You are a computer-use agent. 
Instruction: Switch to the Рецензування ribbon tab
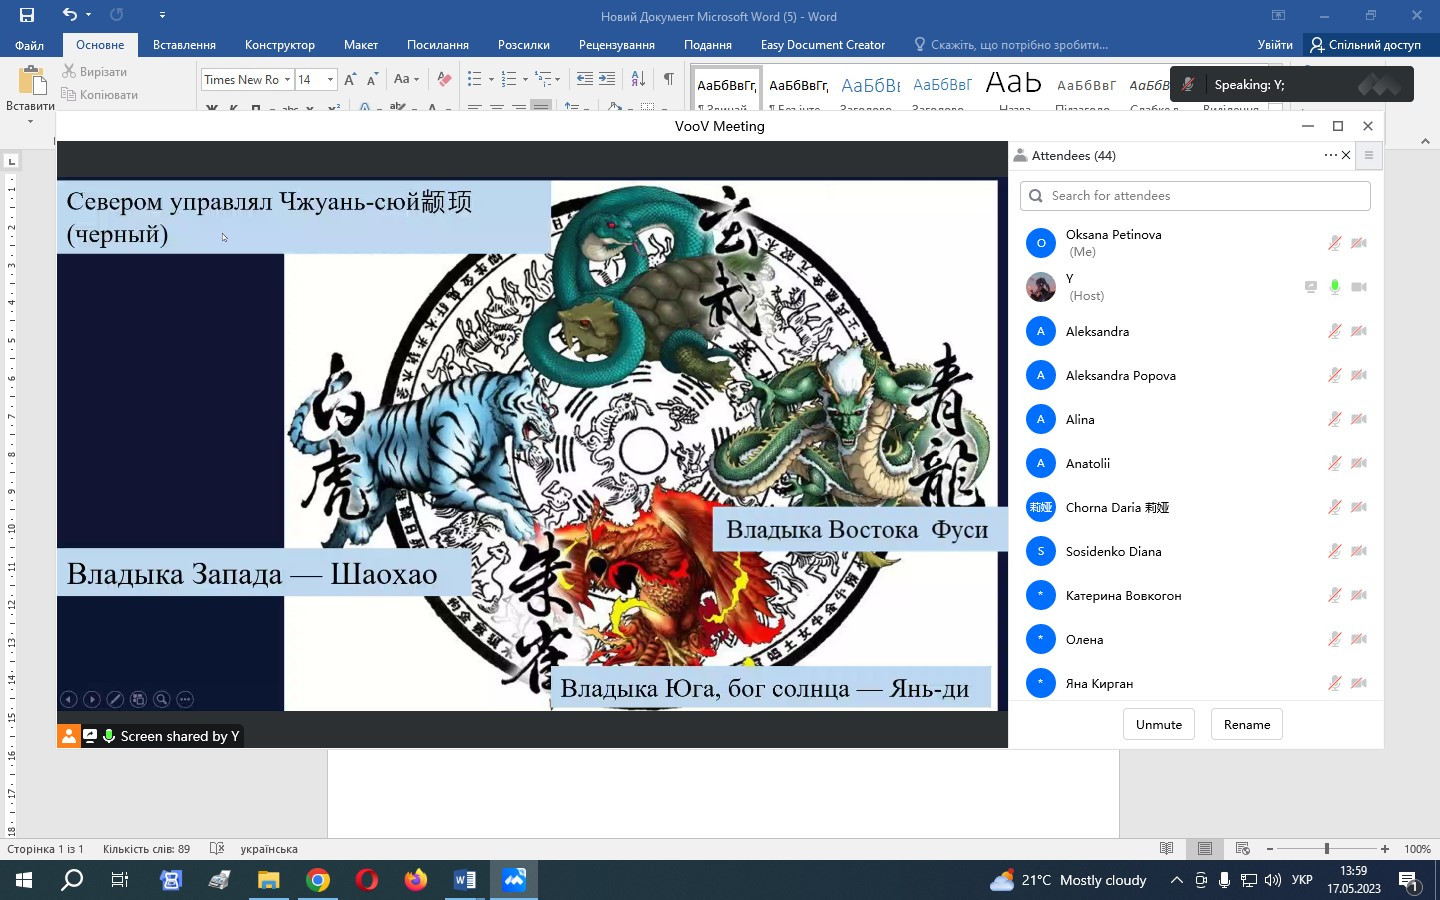click(x=616, y=45)
